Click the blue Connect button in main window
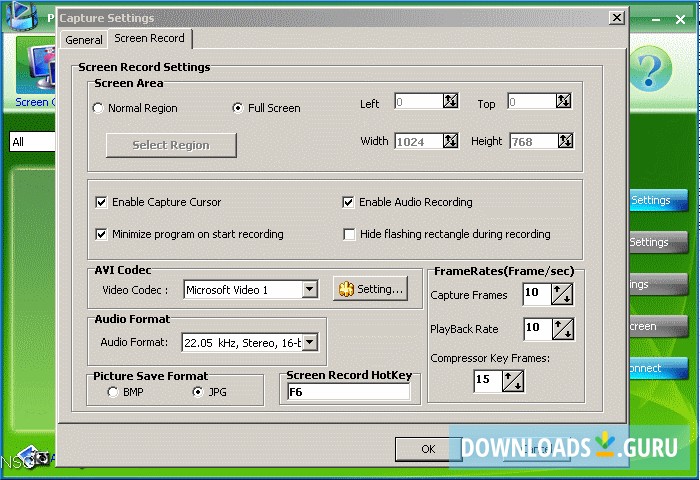This screenshot has height=480, width=700. [x=657, y=368]
